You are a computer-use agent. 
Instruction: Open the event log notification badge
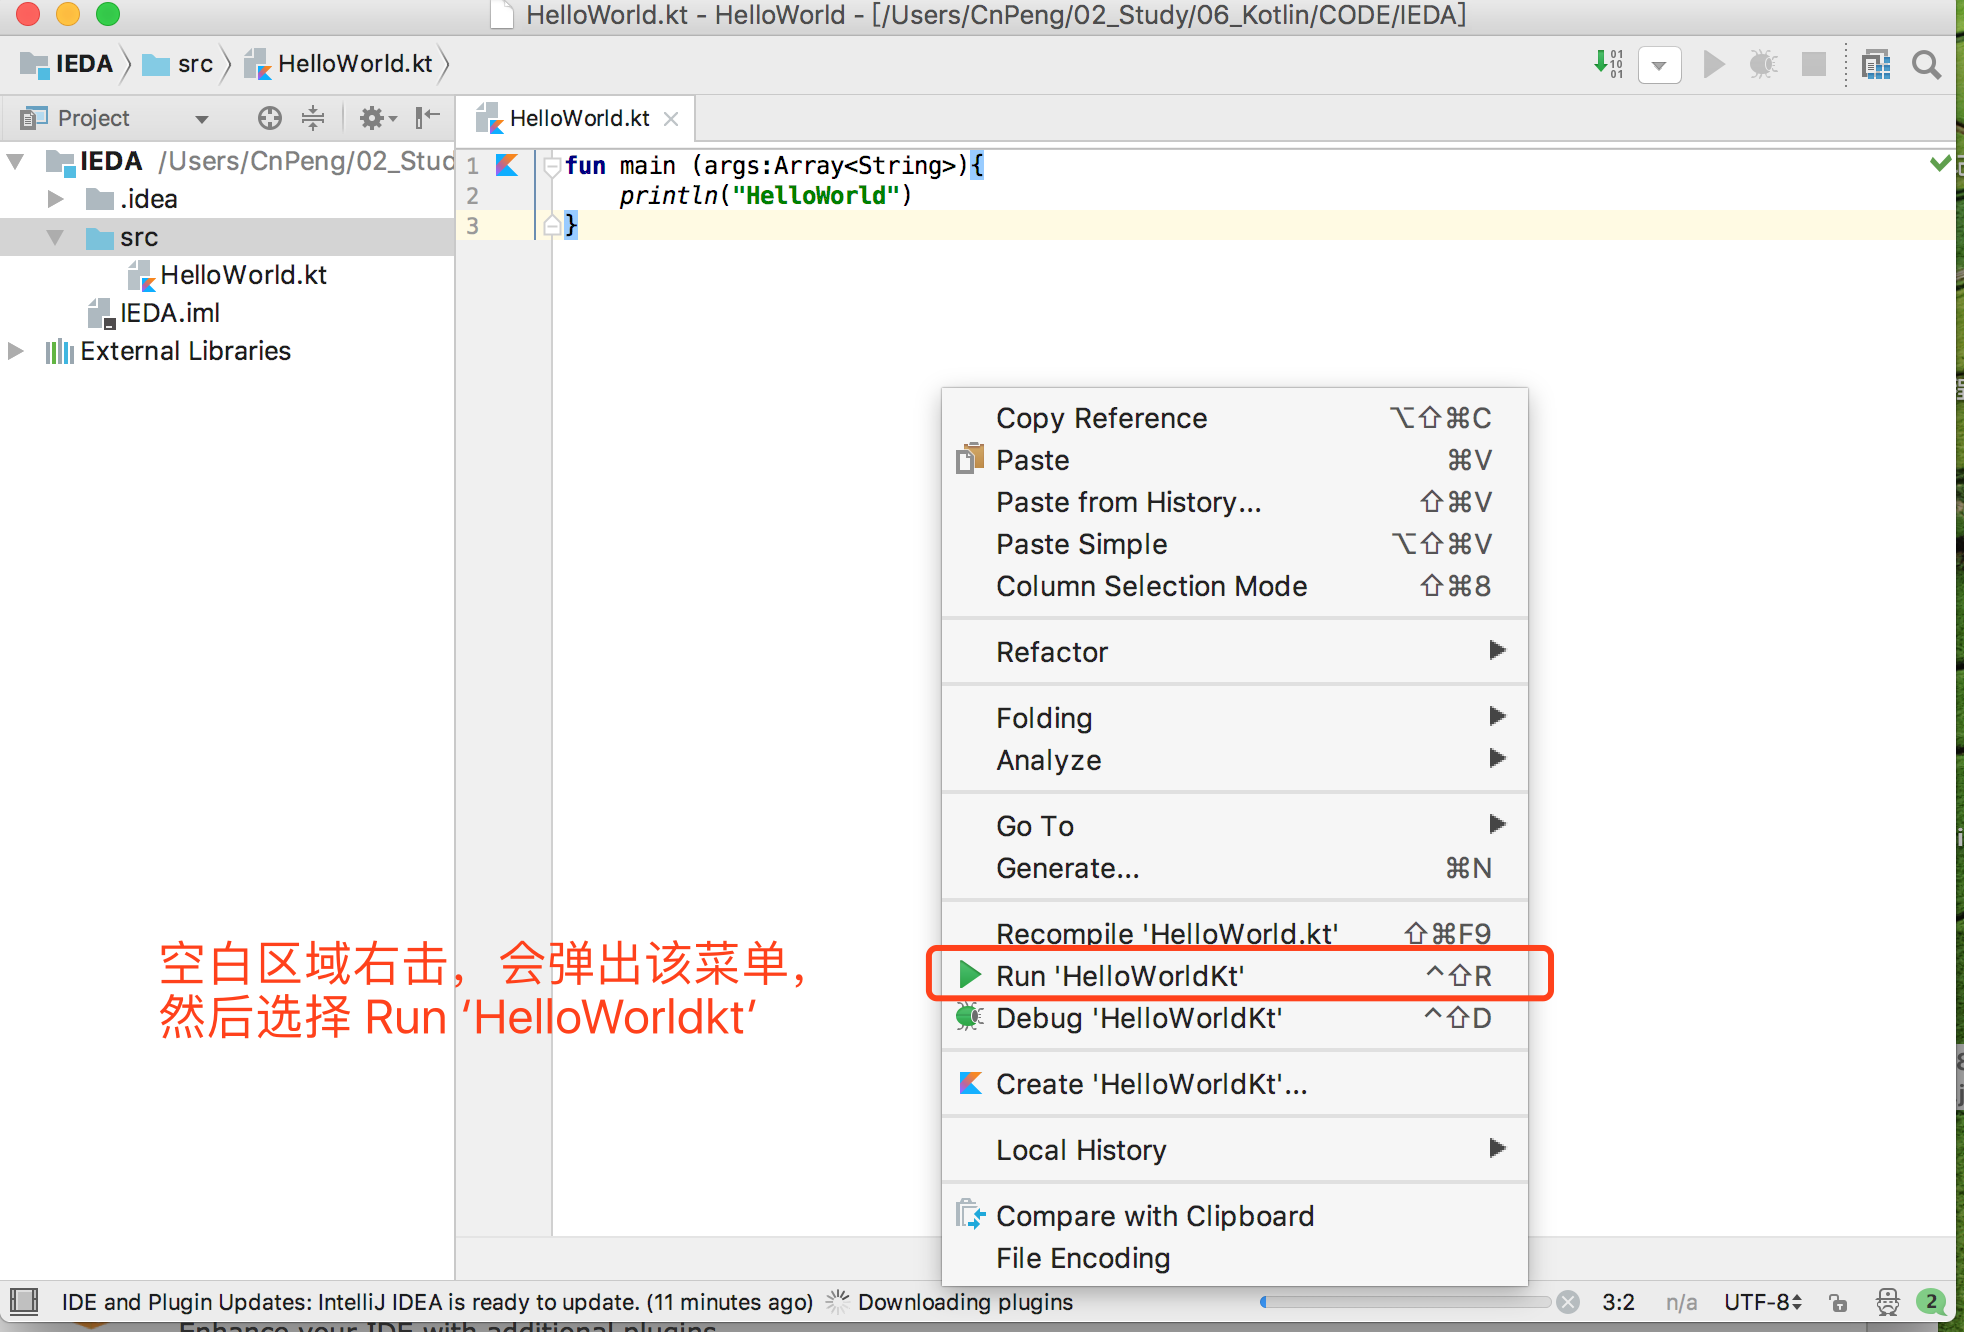[1931, 1302]
